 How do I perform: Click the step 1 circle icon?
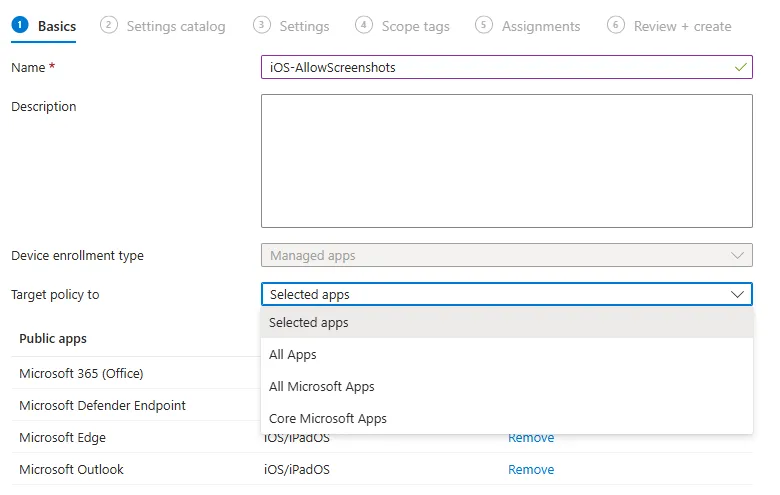(20, 24)
